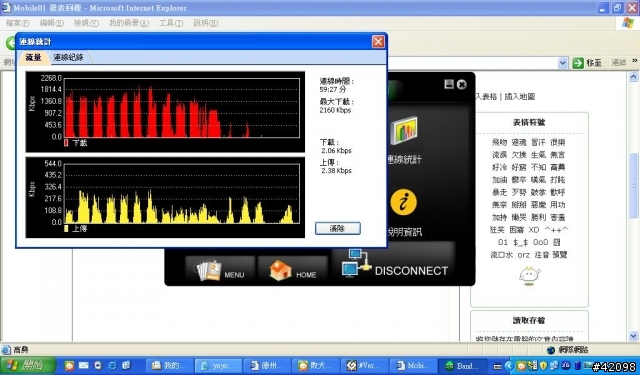Insert the 無言 emoticon
This screenshot has width=640, height=375.
click(558, 155)
